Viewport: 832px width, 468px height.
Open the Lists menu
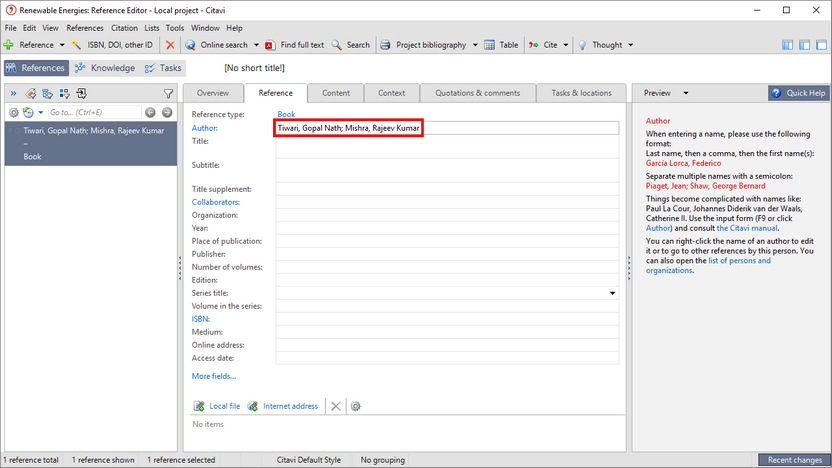pos(152,28)
